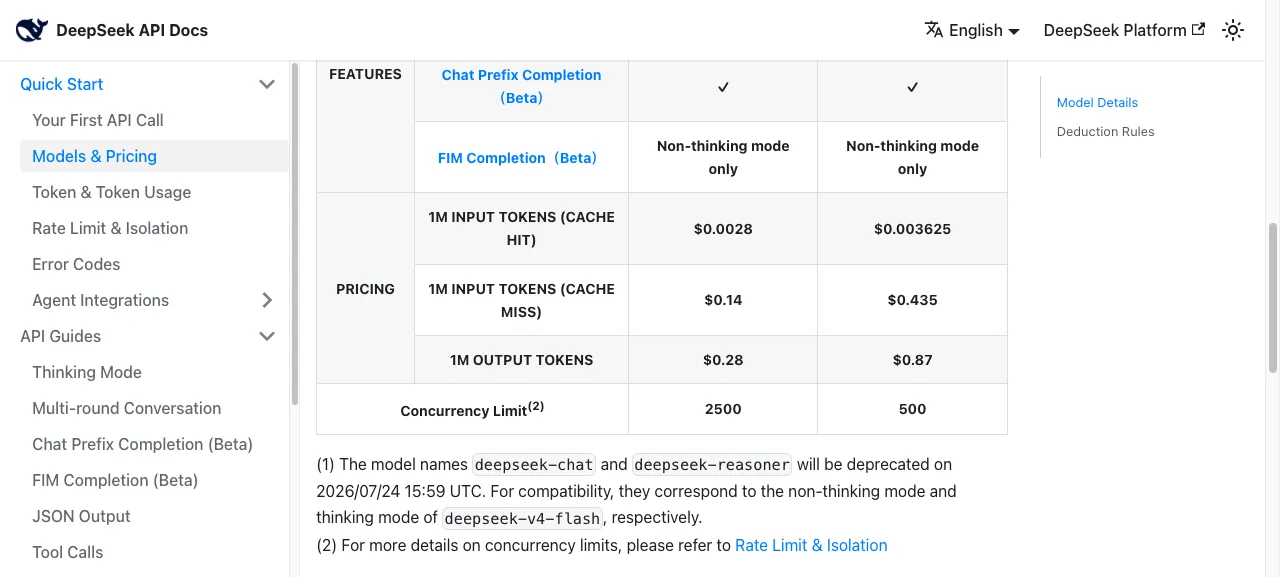
Task: Open Agent Integrations sidebar item
Action: click(x=100, y=300)
